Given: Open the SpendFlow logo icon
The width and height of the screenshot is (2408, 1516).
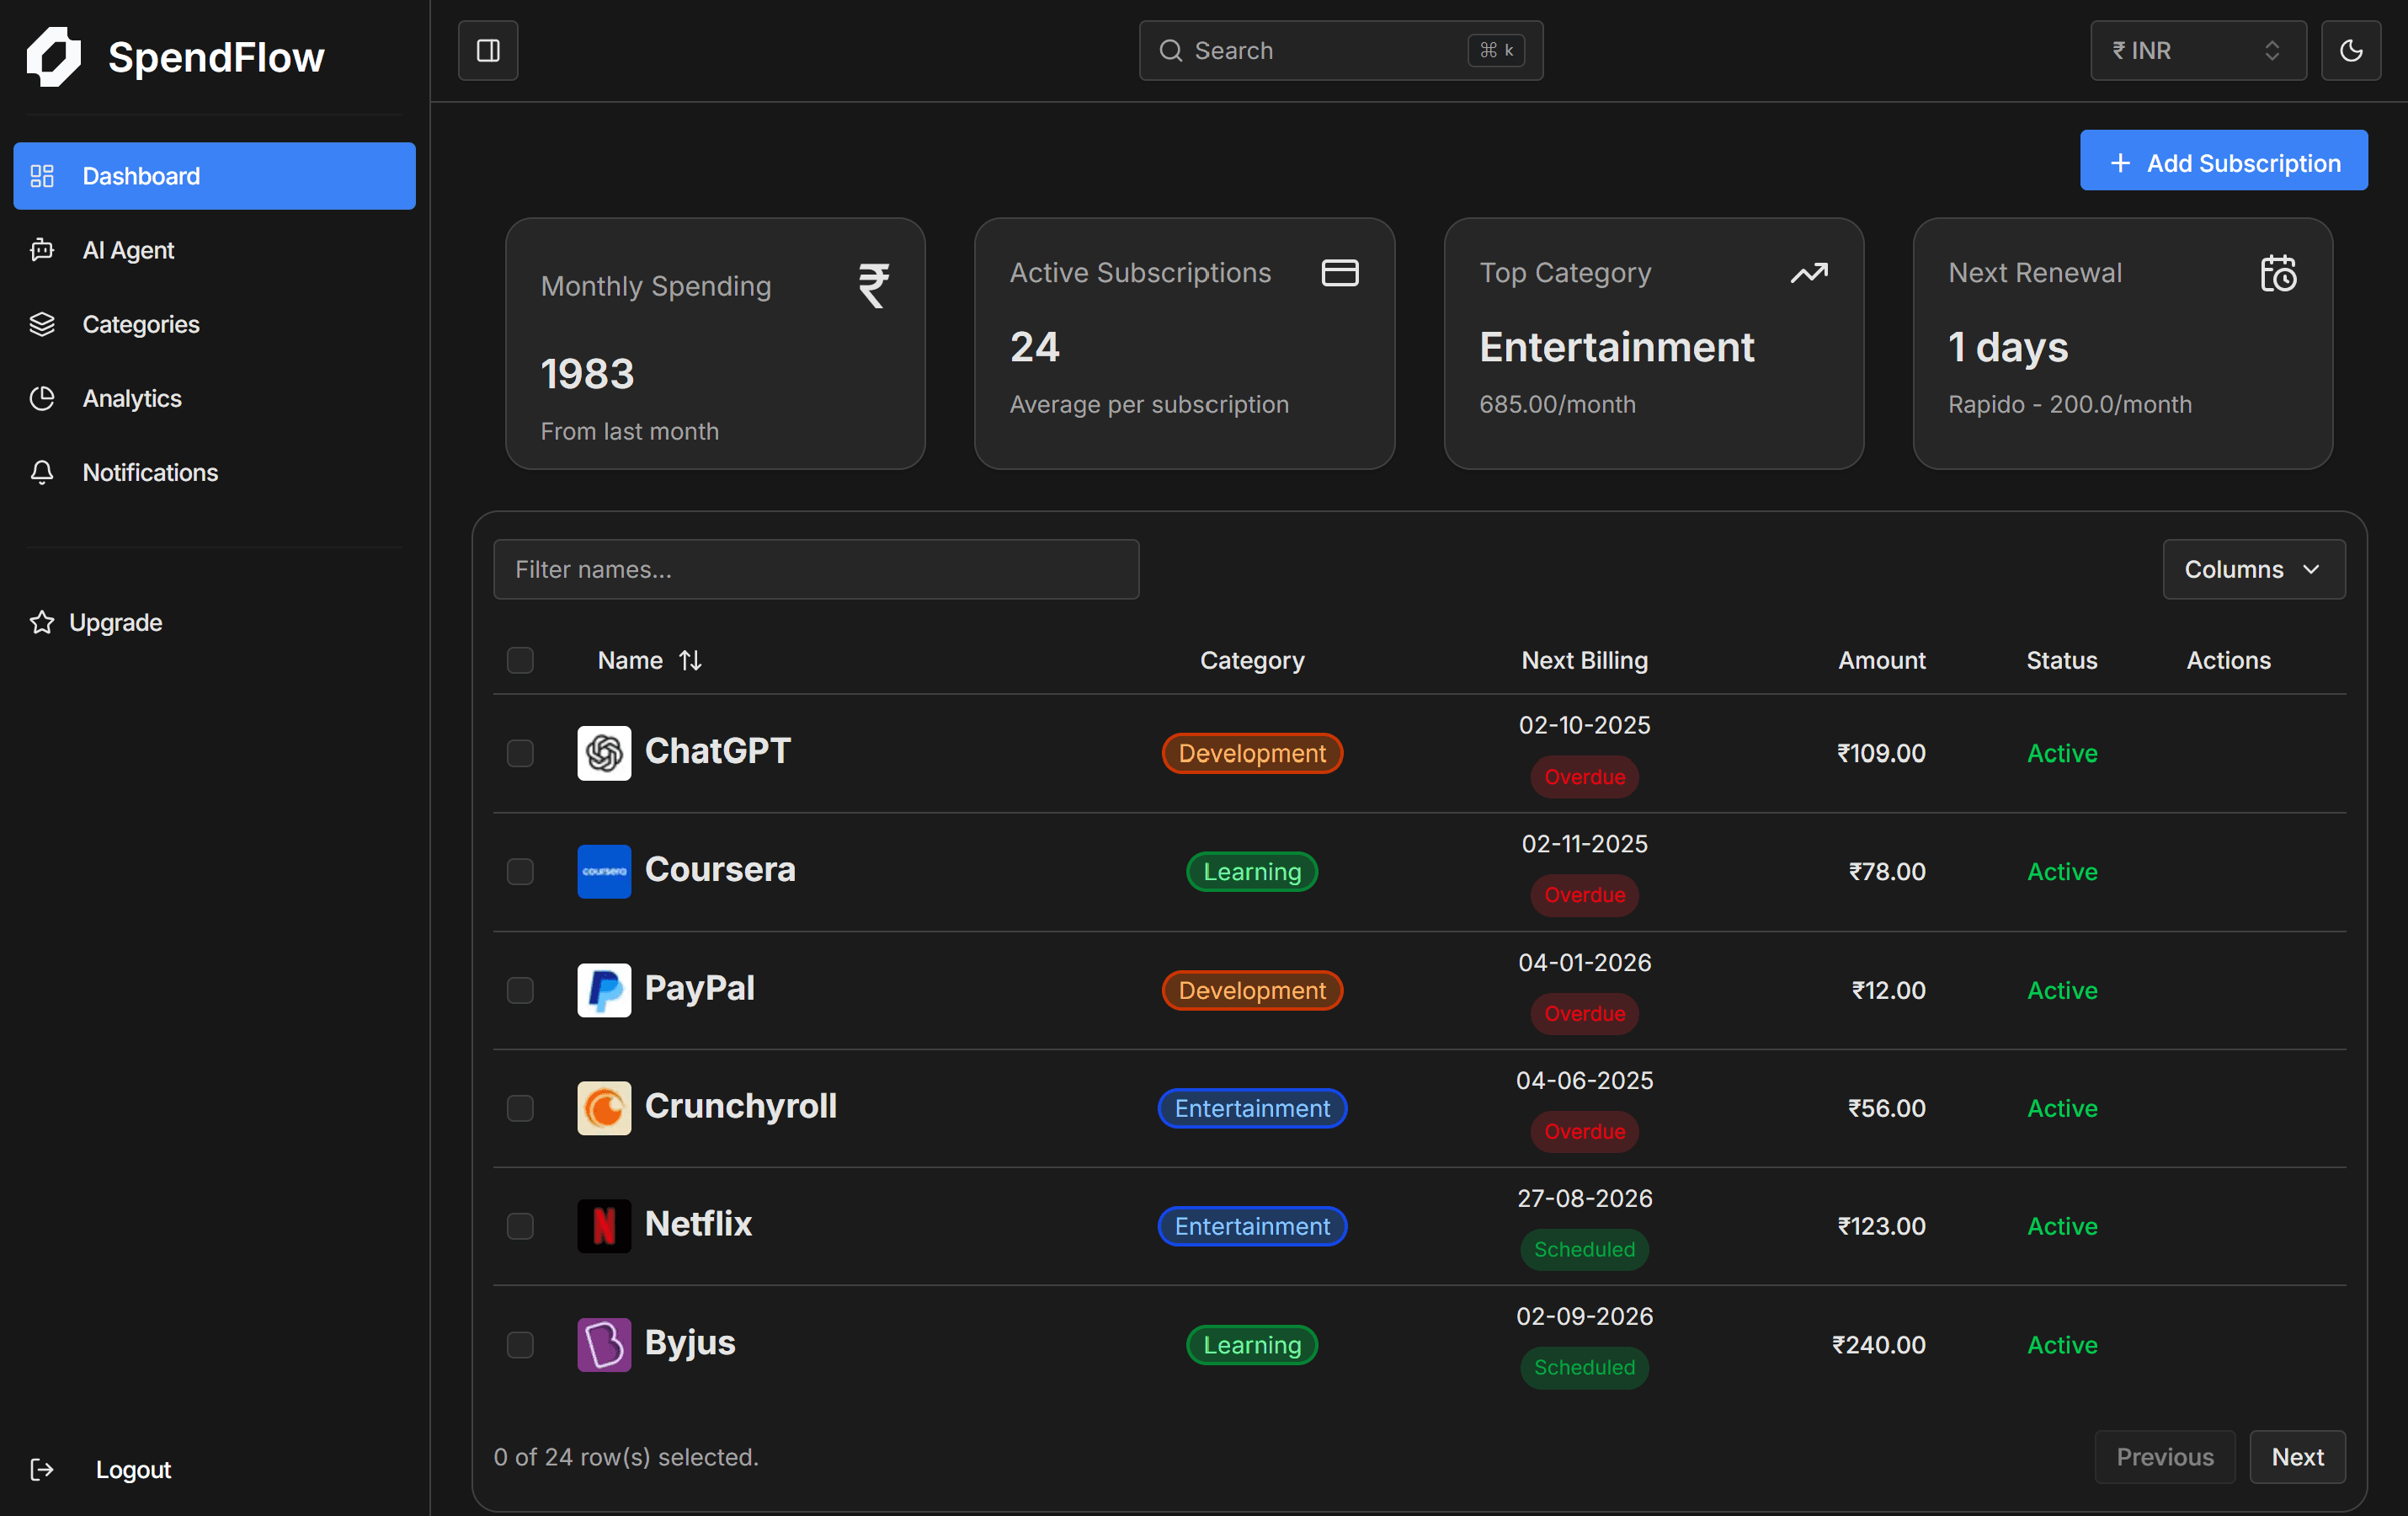Looking at the screenshot, I should (54, 57).
